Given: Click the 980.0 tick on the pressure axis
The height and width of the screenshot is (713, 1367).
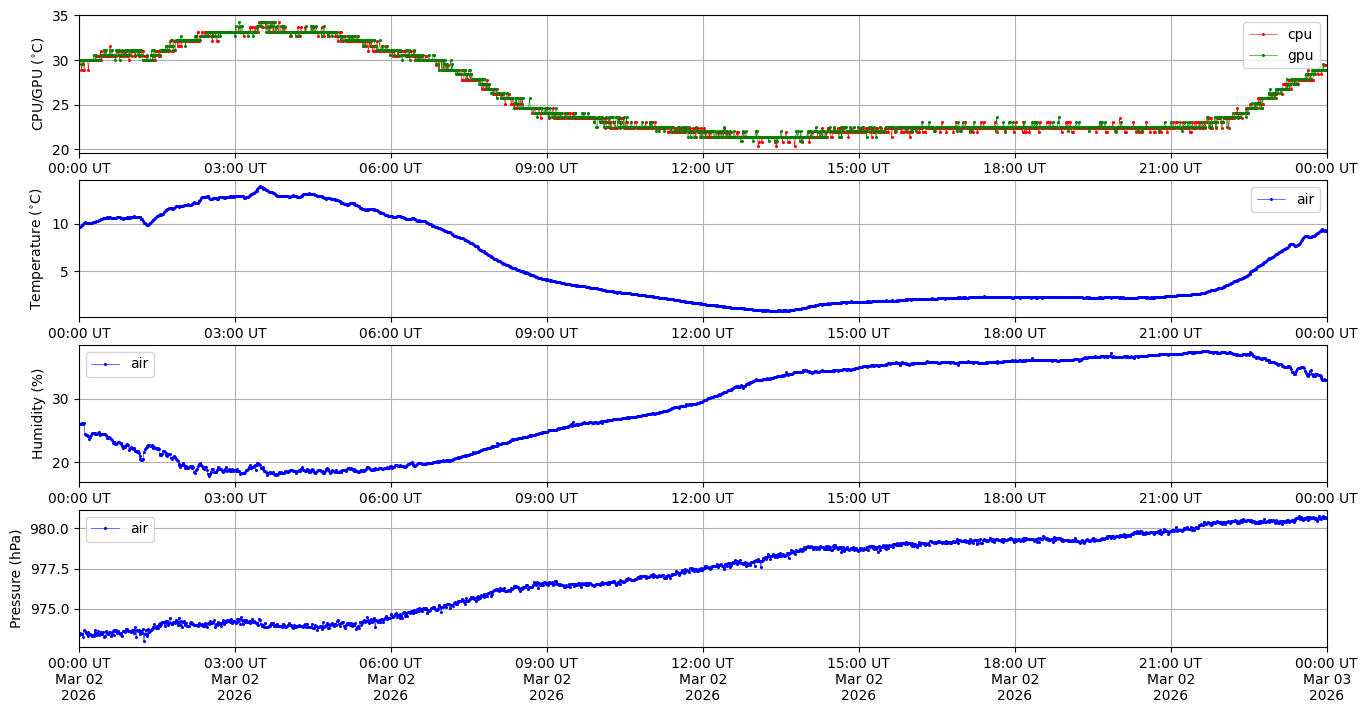Looking at the screenshot, I should click(x=51, y=529).
